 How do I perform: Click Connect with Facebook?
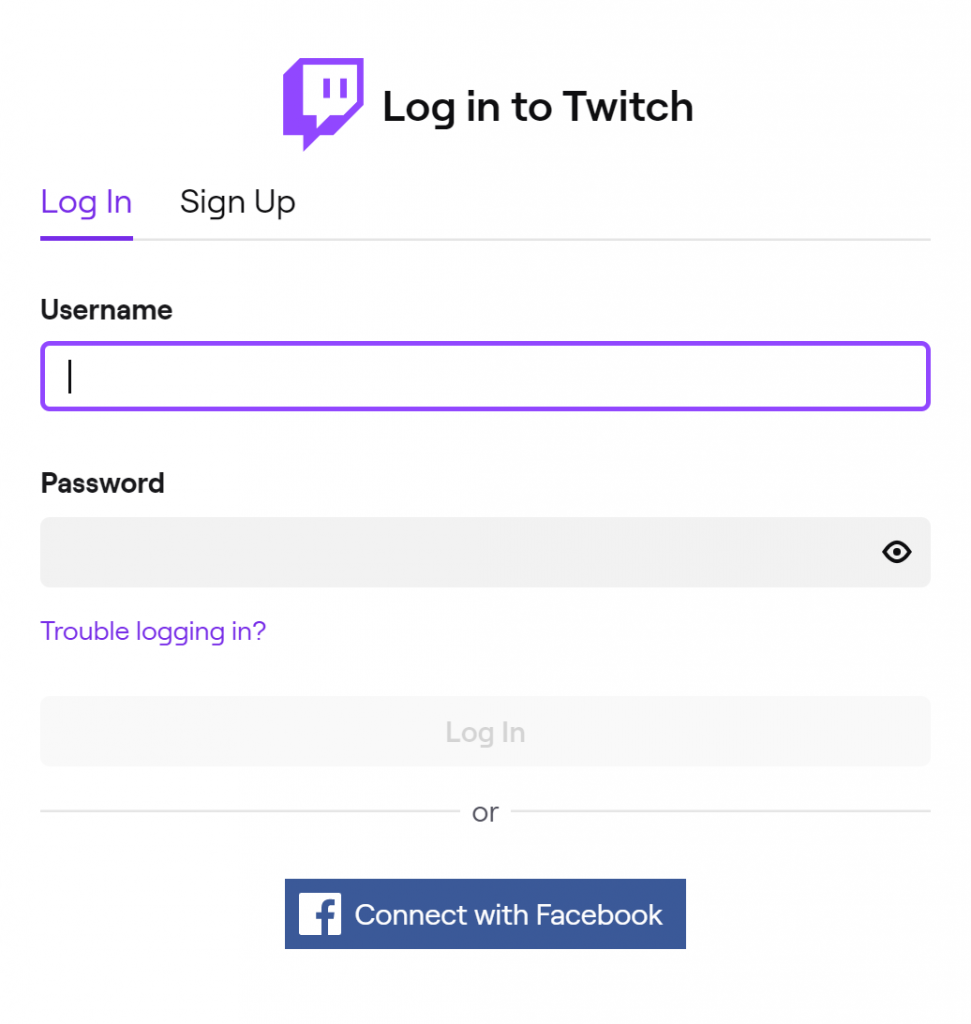(x=485, y=913)
